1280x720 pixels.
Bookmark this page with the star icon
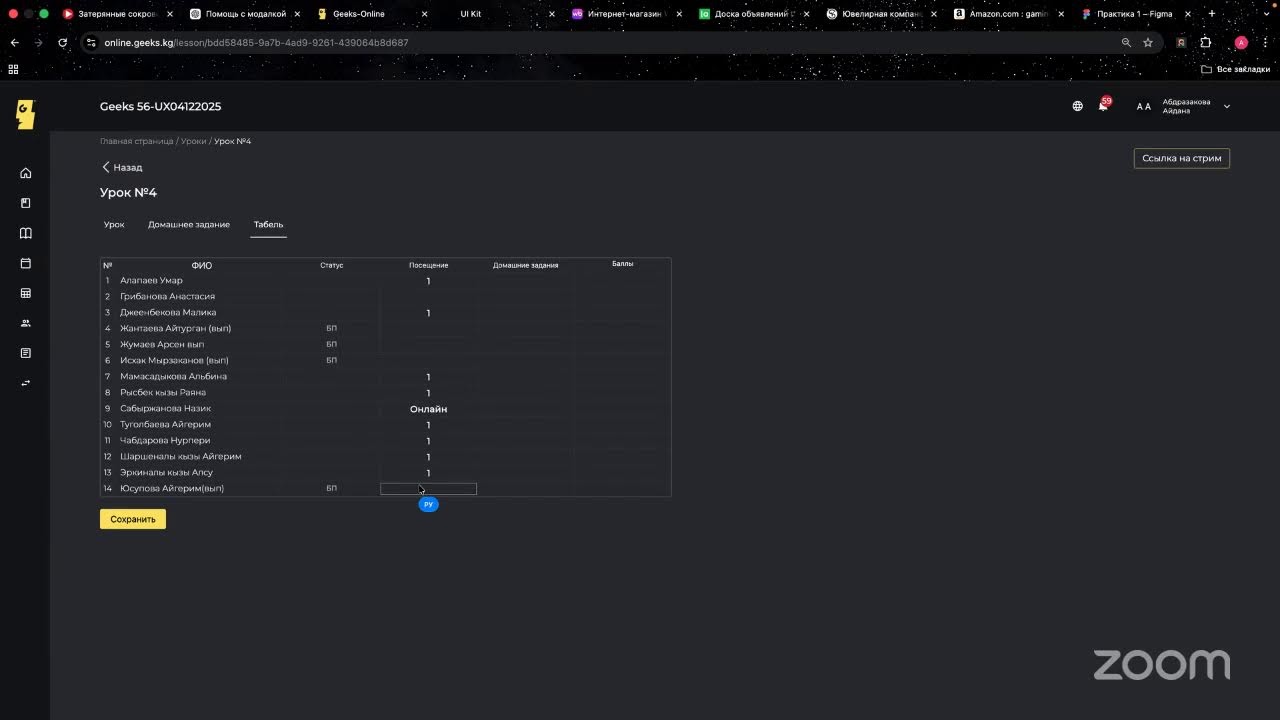click(x=1148, y=43)
